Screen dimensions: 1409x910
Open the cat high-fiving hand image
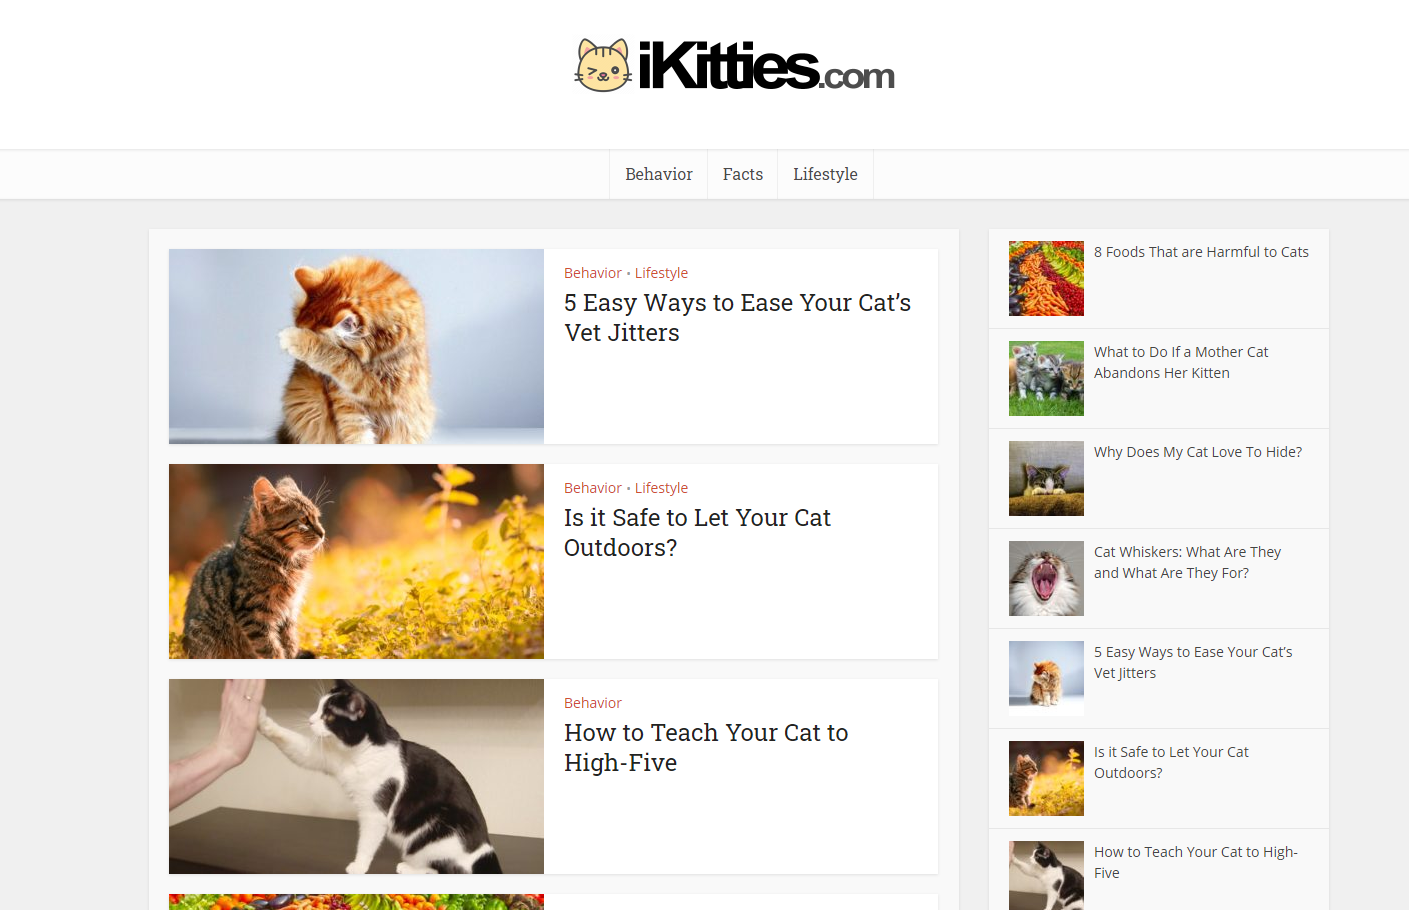tap(356, 776)
